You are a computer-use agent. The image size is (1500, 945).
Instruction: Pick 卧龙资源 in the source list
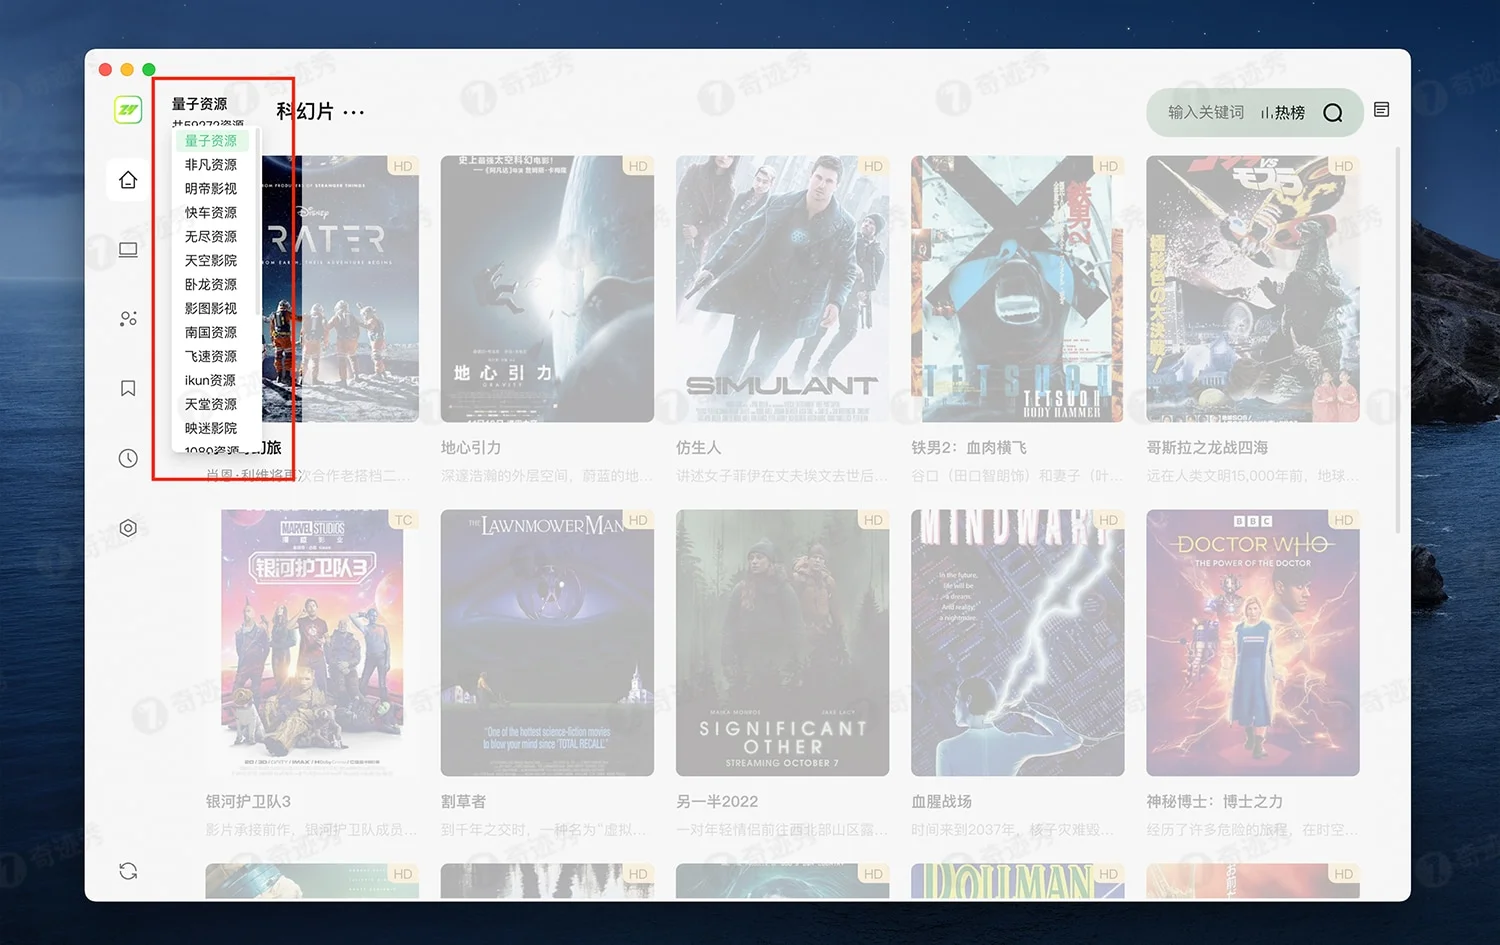coord(211,285)
